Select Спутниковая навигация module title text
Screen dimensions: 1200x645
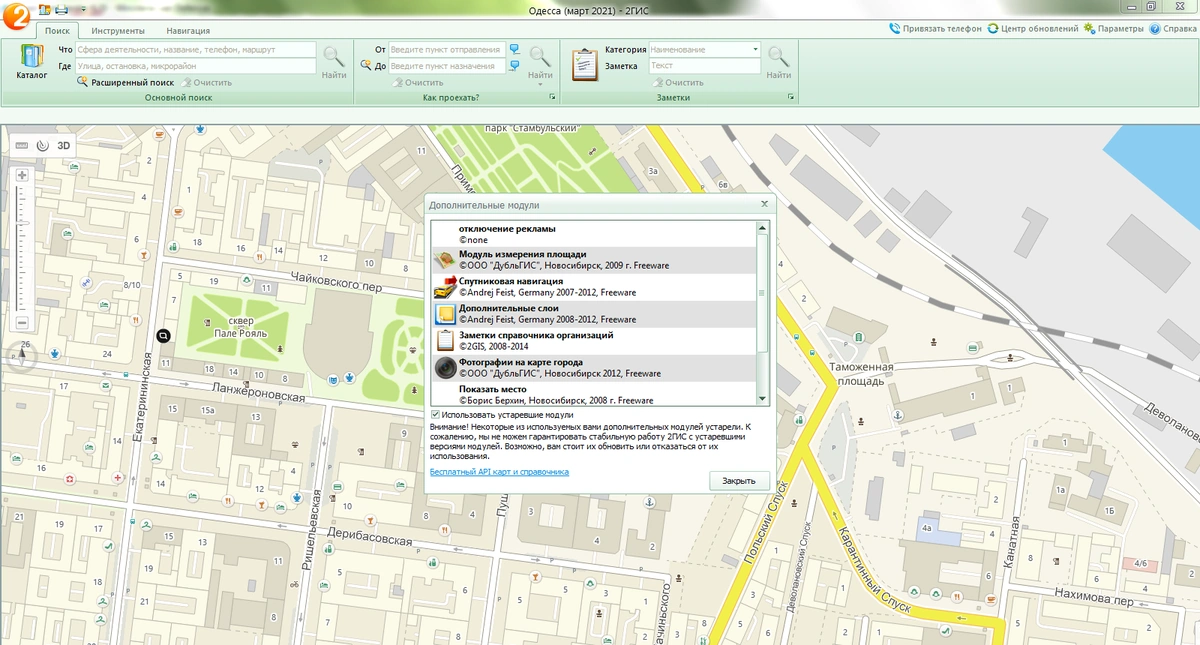pyautogui.click(x=511, y=281)
